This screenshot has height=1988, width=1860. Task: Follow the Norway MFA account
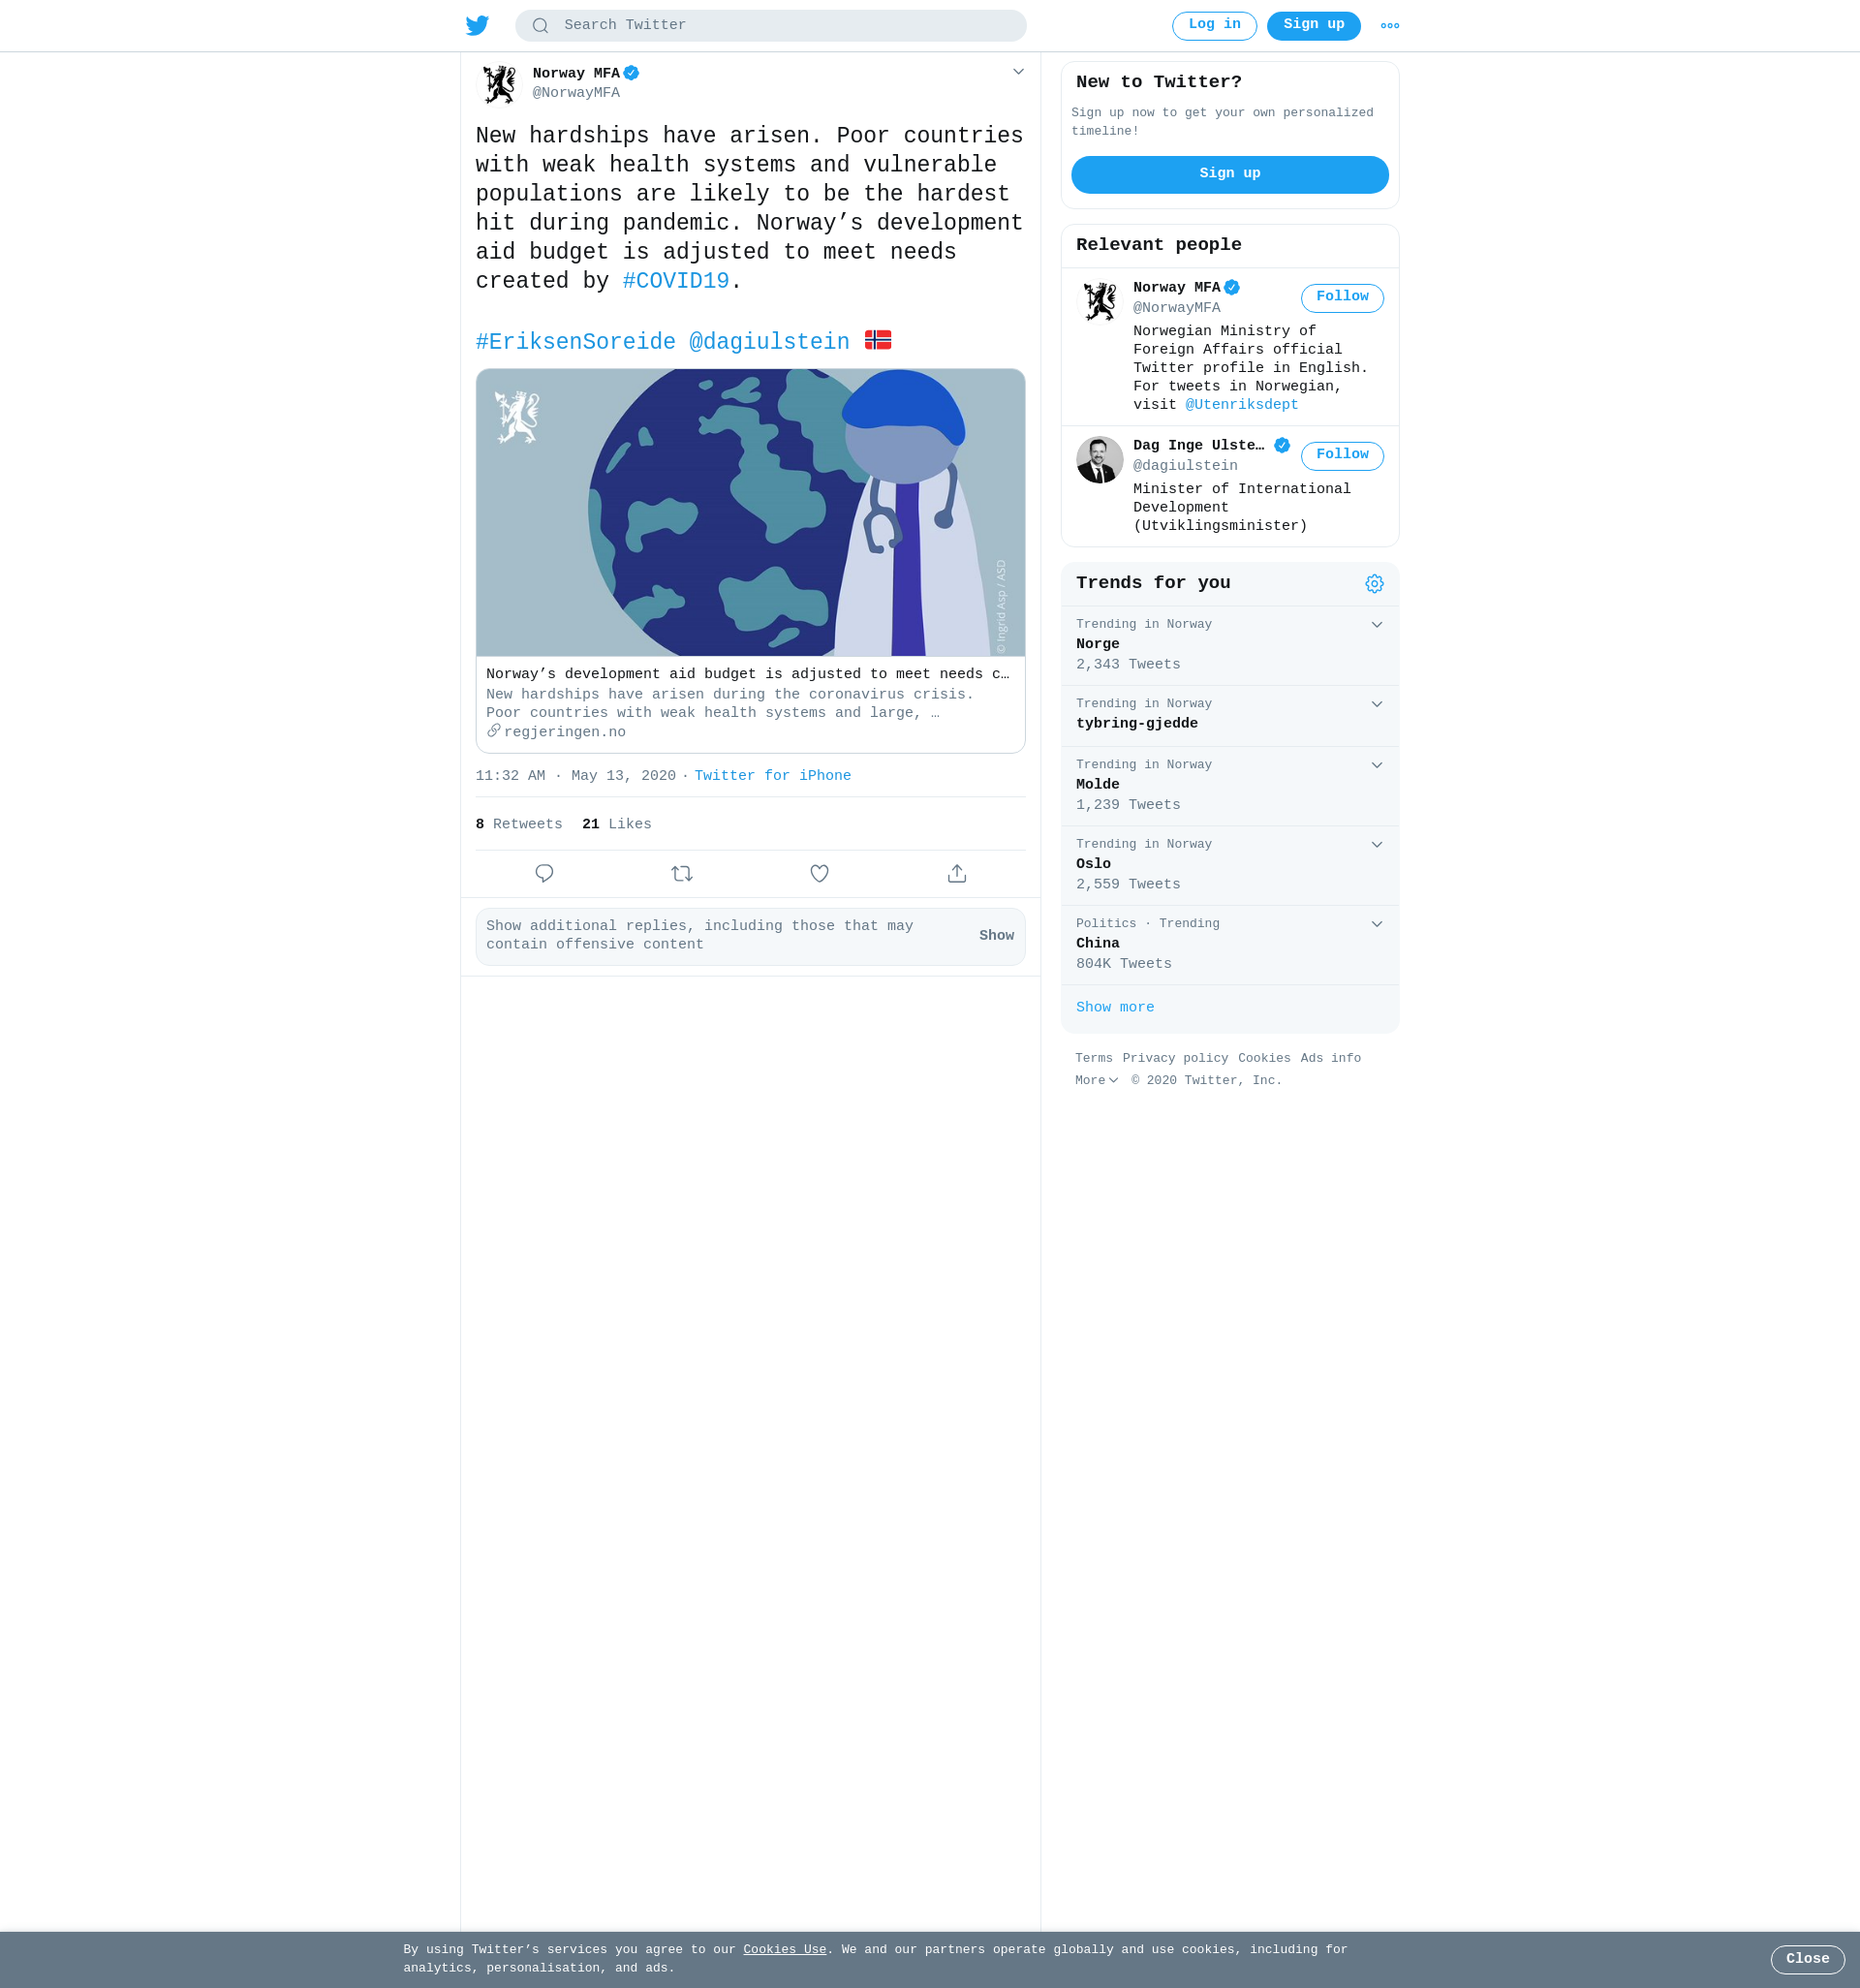point(1342,298)
